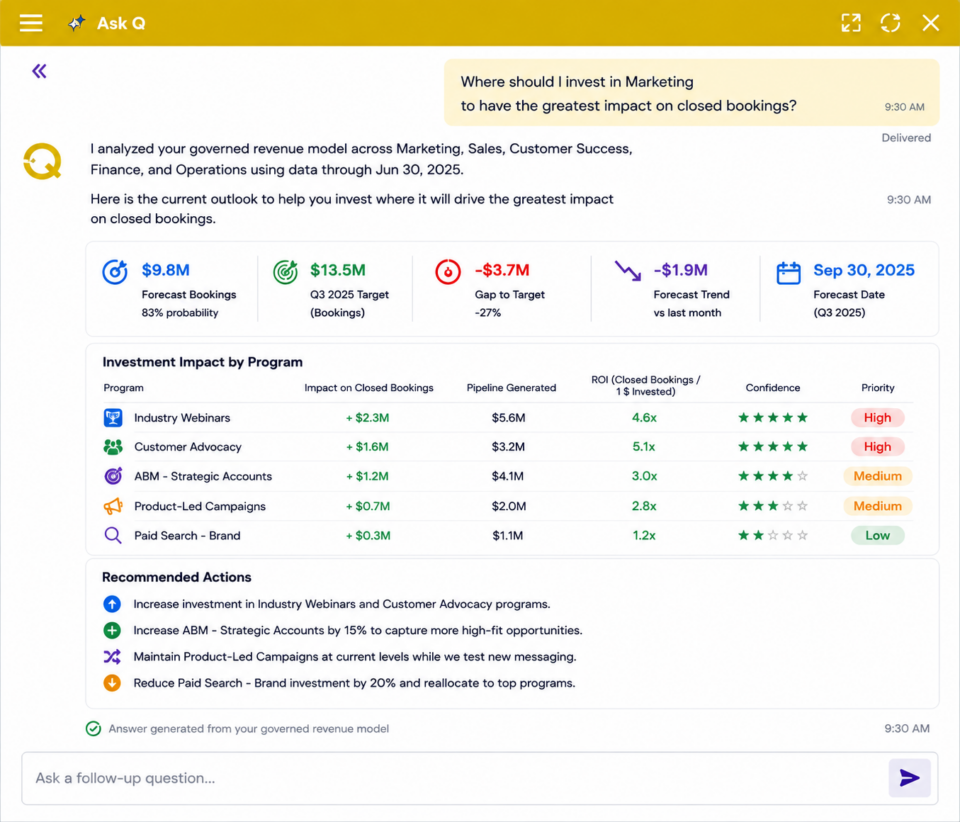The height and width of the screenshot is (822, 960).
Task: Click the Customer Advocacy people icon
Action: click(x=113, y=447)
